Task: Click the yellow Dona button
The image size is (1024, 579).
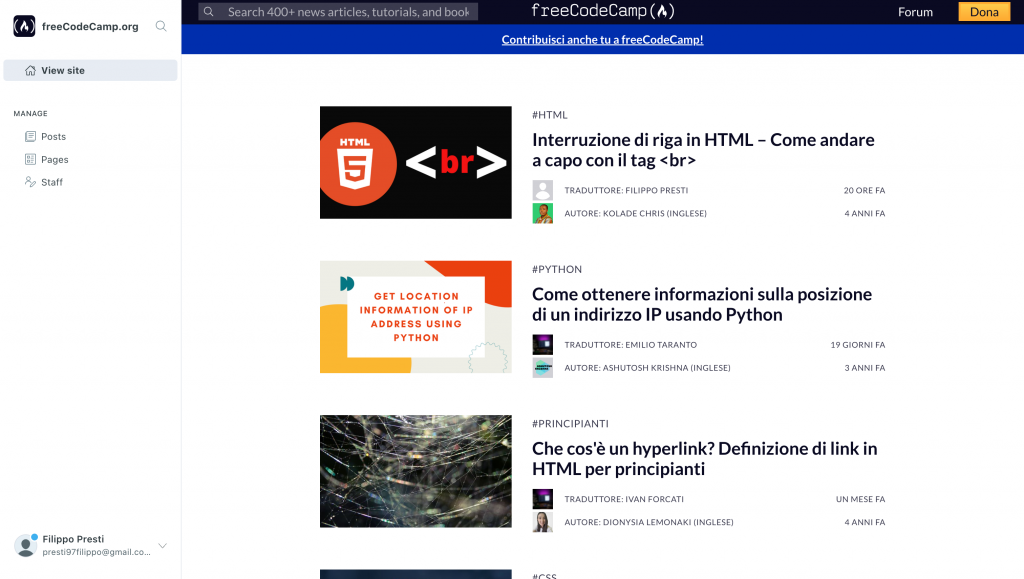Action: click(x=984, y=12)
